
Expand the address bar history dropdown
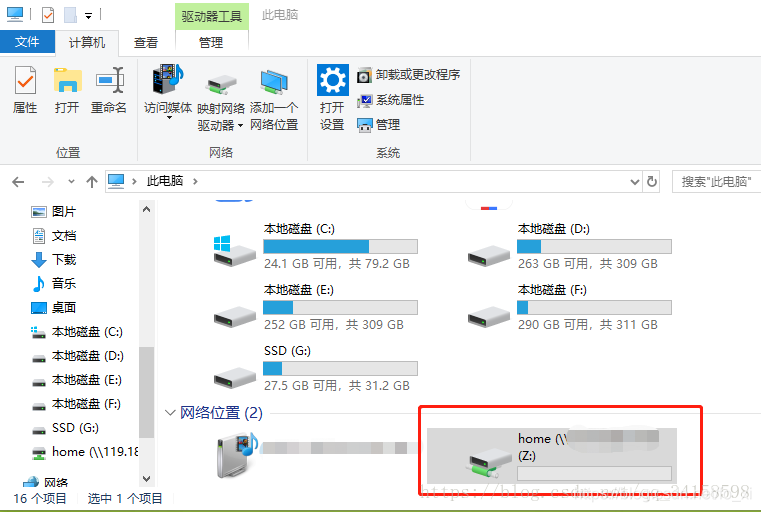(634, 182)
